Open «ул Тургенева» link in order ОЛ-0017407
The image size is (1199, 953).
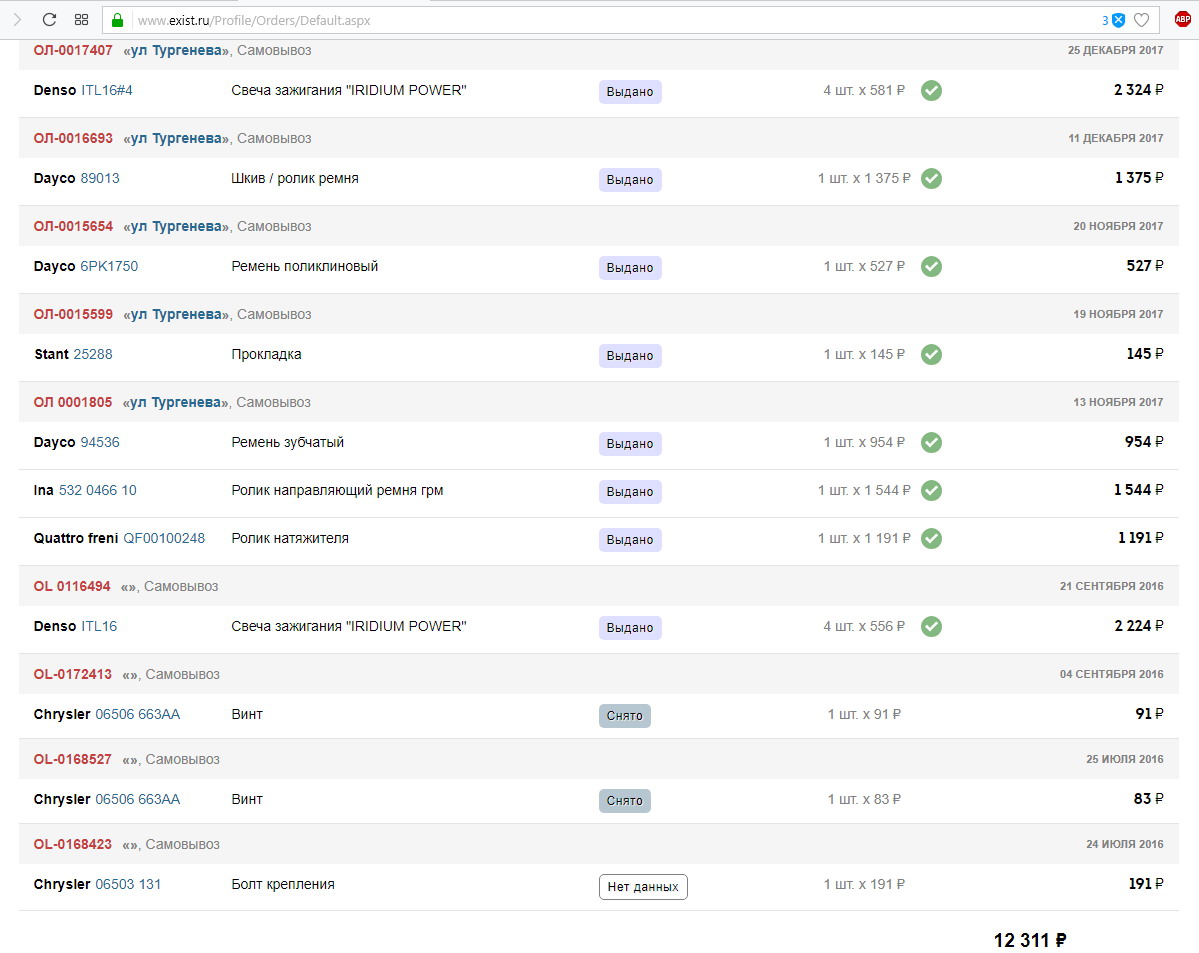point(176,50)
